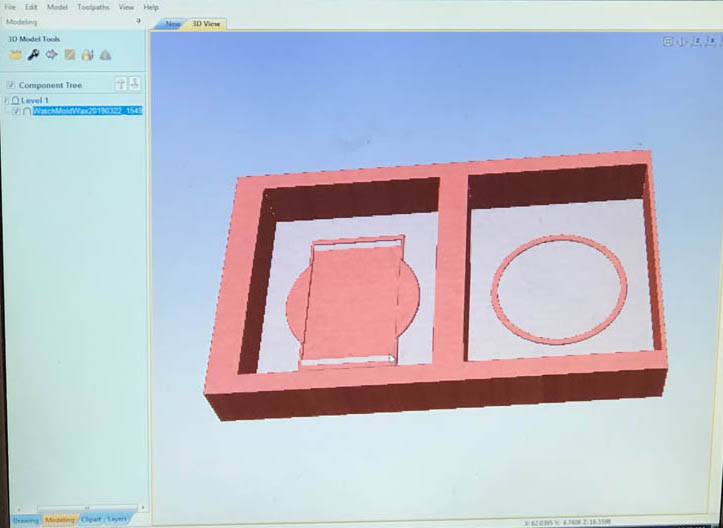
Task: Toggle the Level 1 visibility checkbox
Action: [6, 100]
